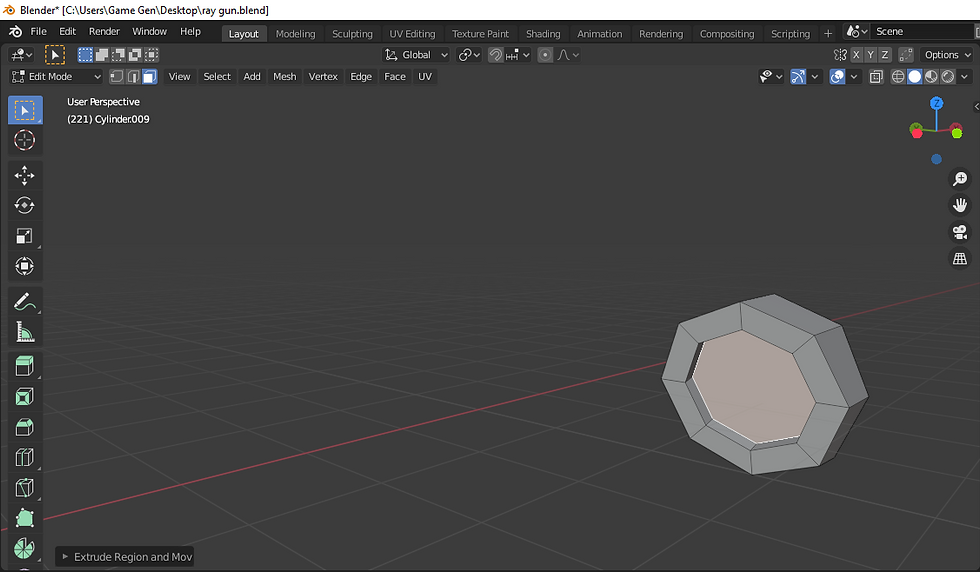Select the Annotate pencil tool
The width and height of the screenshot is (980, 572).
(x=25, y=302)
